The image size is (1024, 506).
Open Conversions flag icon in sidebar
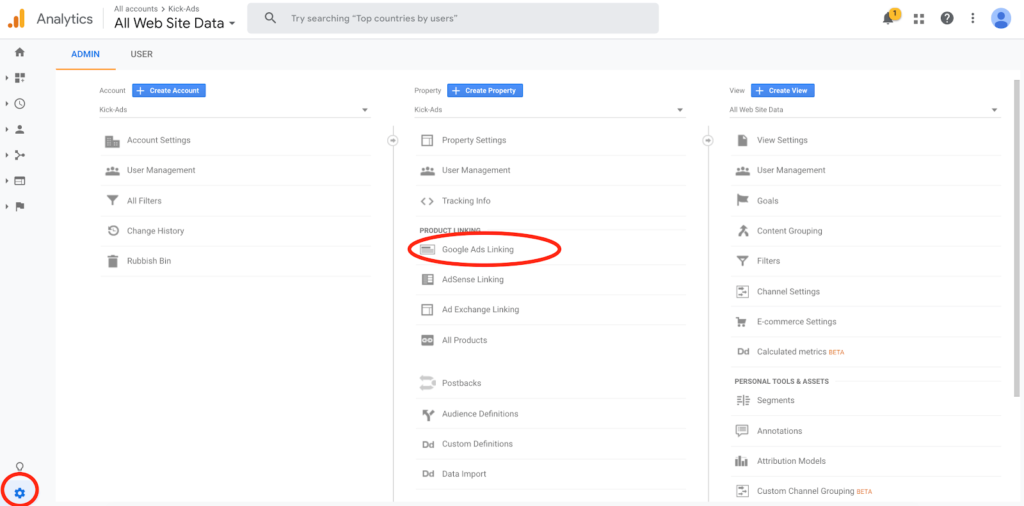20,206
